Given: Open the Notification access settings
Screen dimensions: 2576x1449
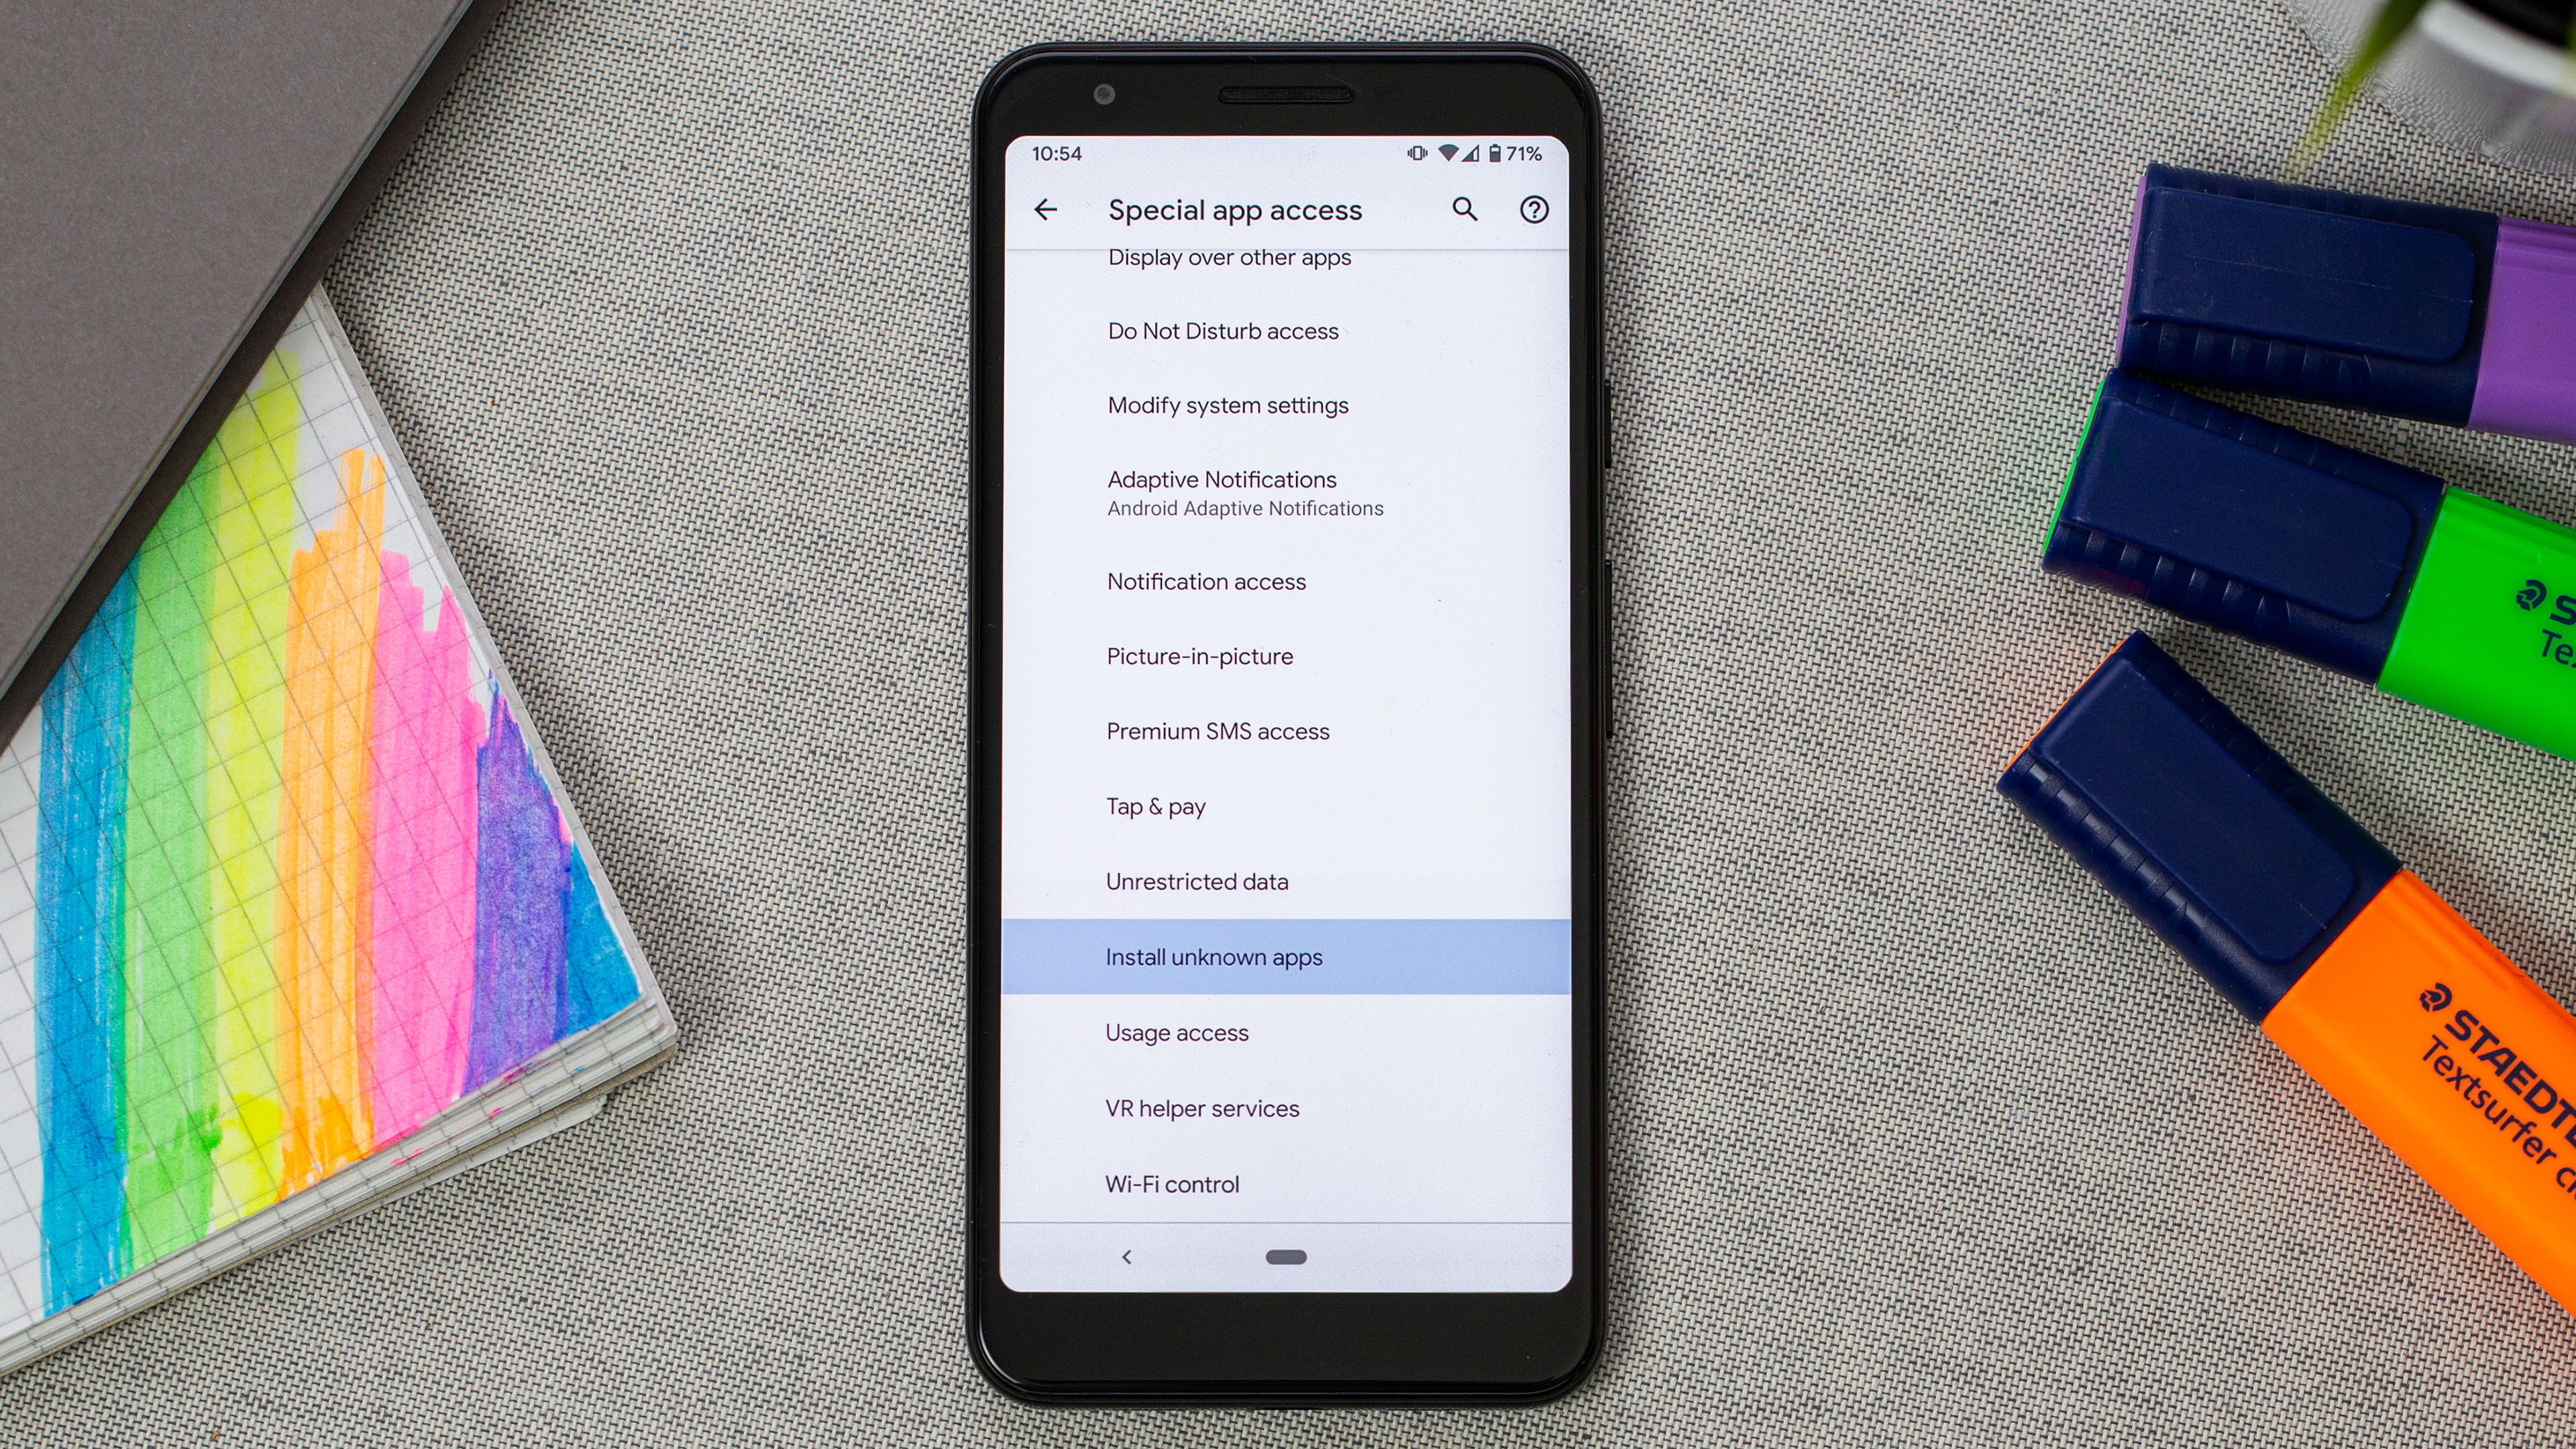Looking at the screenshot, I should click(x=1205, y=580).
